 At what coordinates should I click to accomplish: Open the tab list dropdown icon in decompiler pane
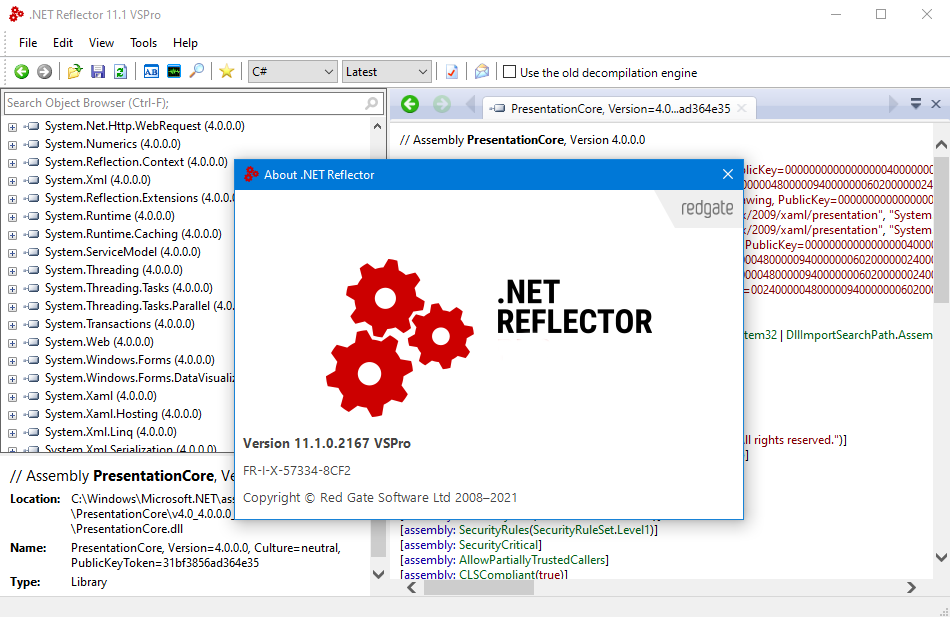coord(916,104)
